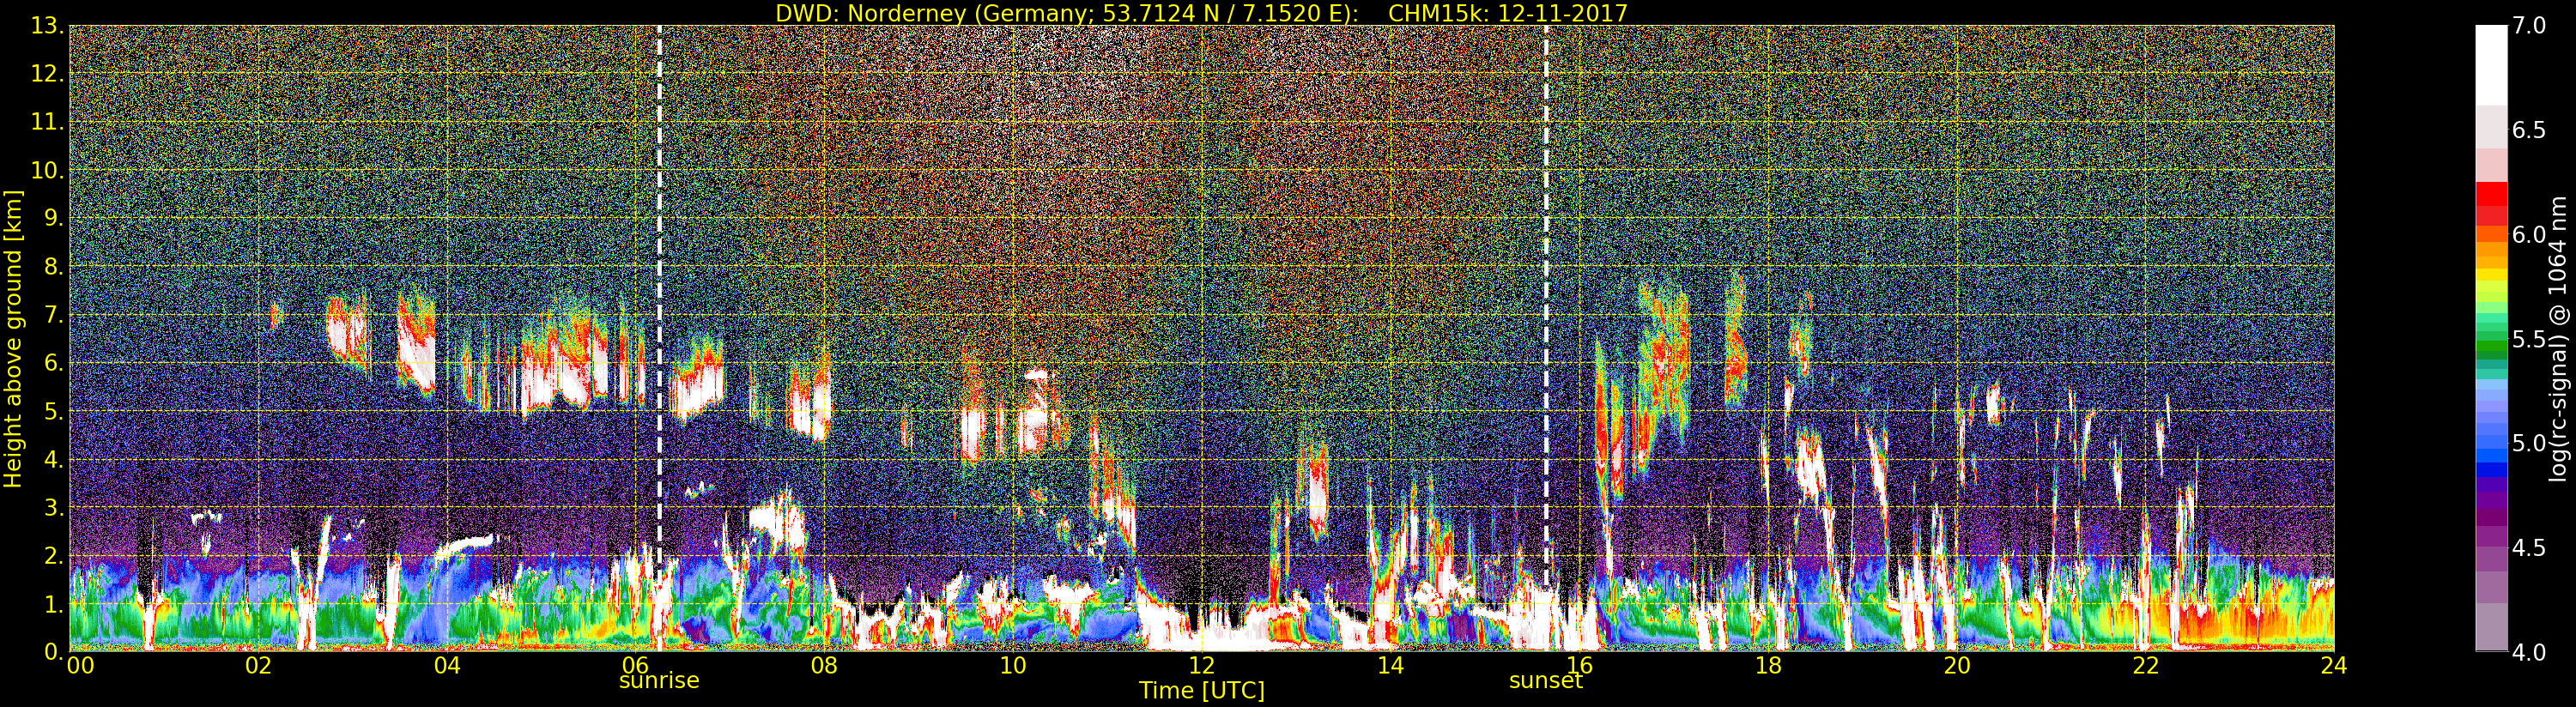Image resolution: width=2576 pixels, height=707 pixels.
Task: Click the "6.0" colorbar tick label
Action: (2529, 235)
